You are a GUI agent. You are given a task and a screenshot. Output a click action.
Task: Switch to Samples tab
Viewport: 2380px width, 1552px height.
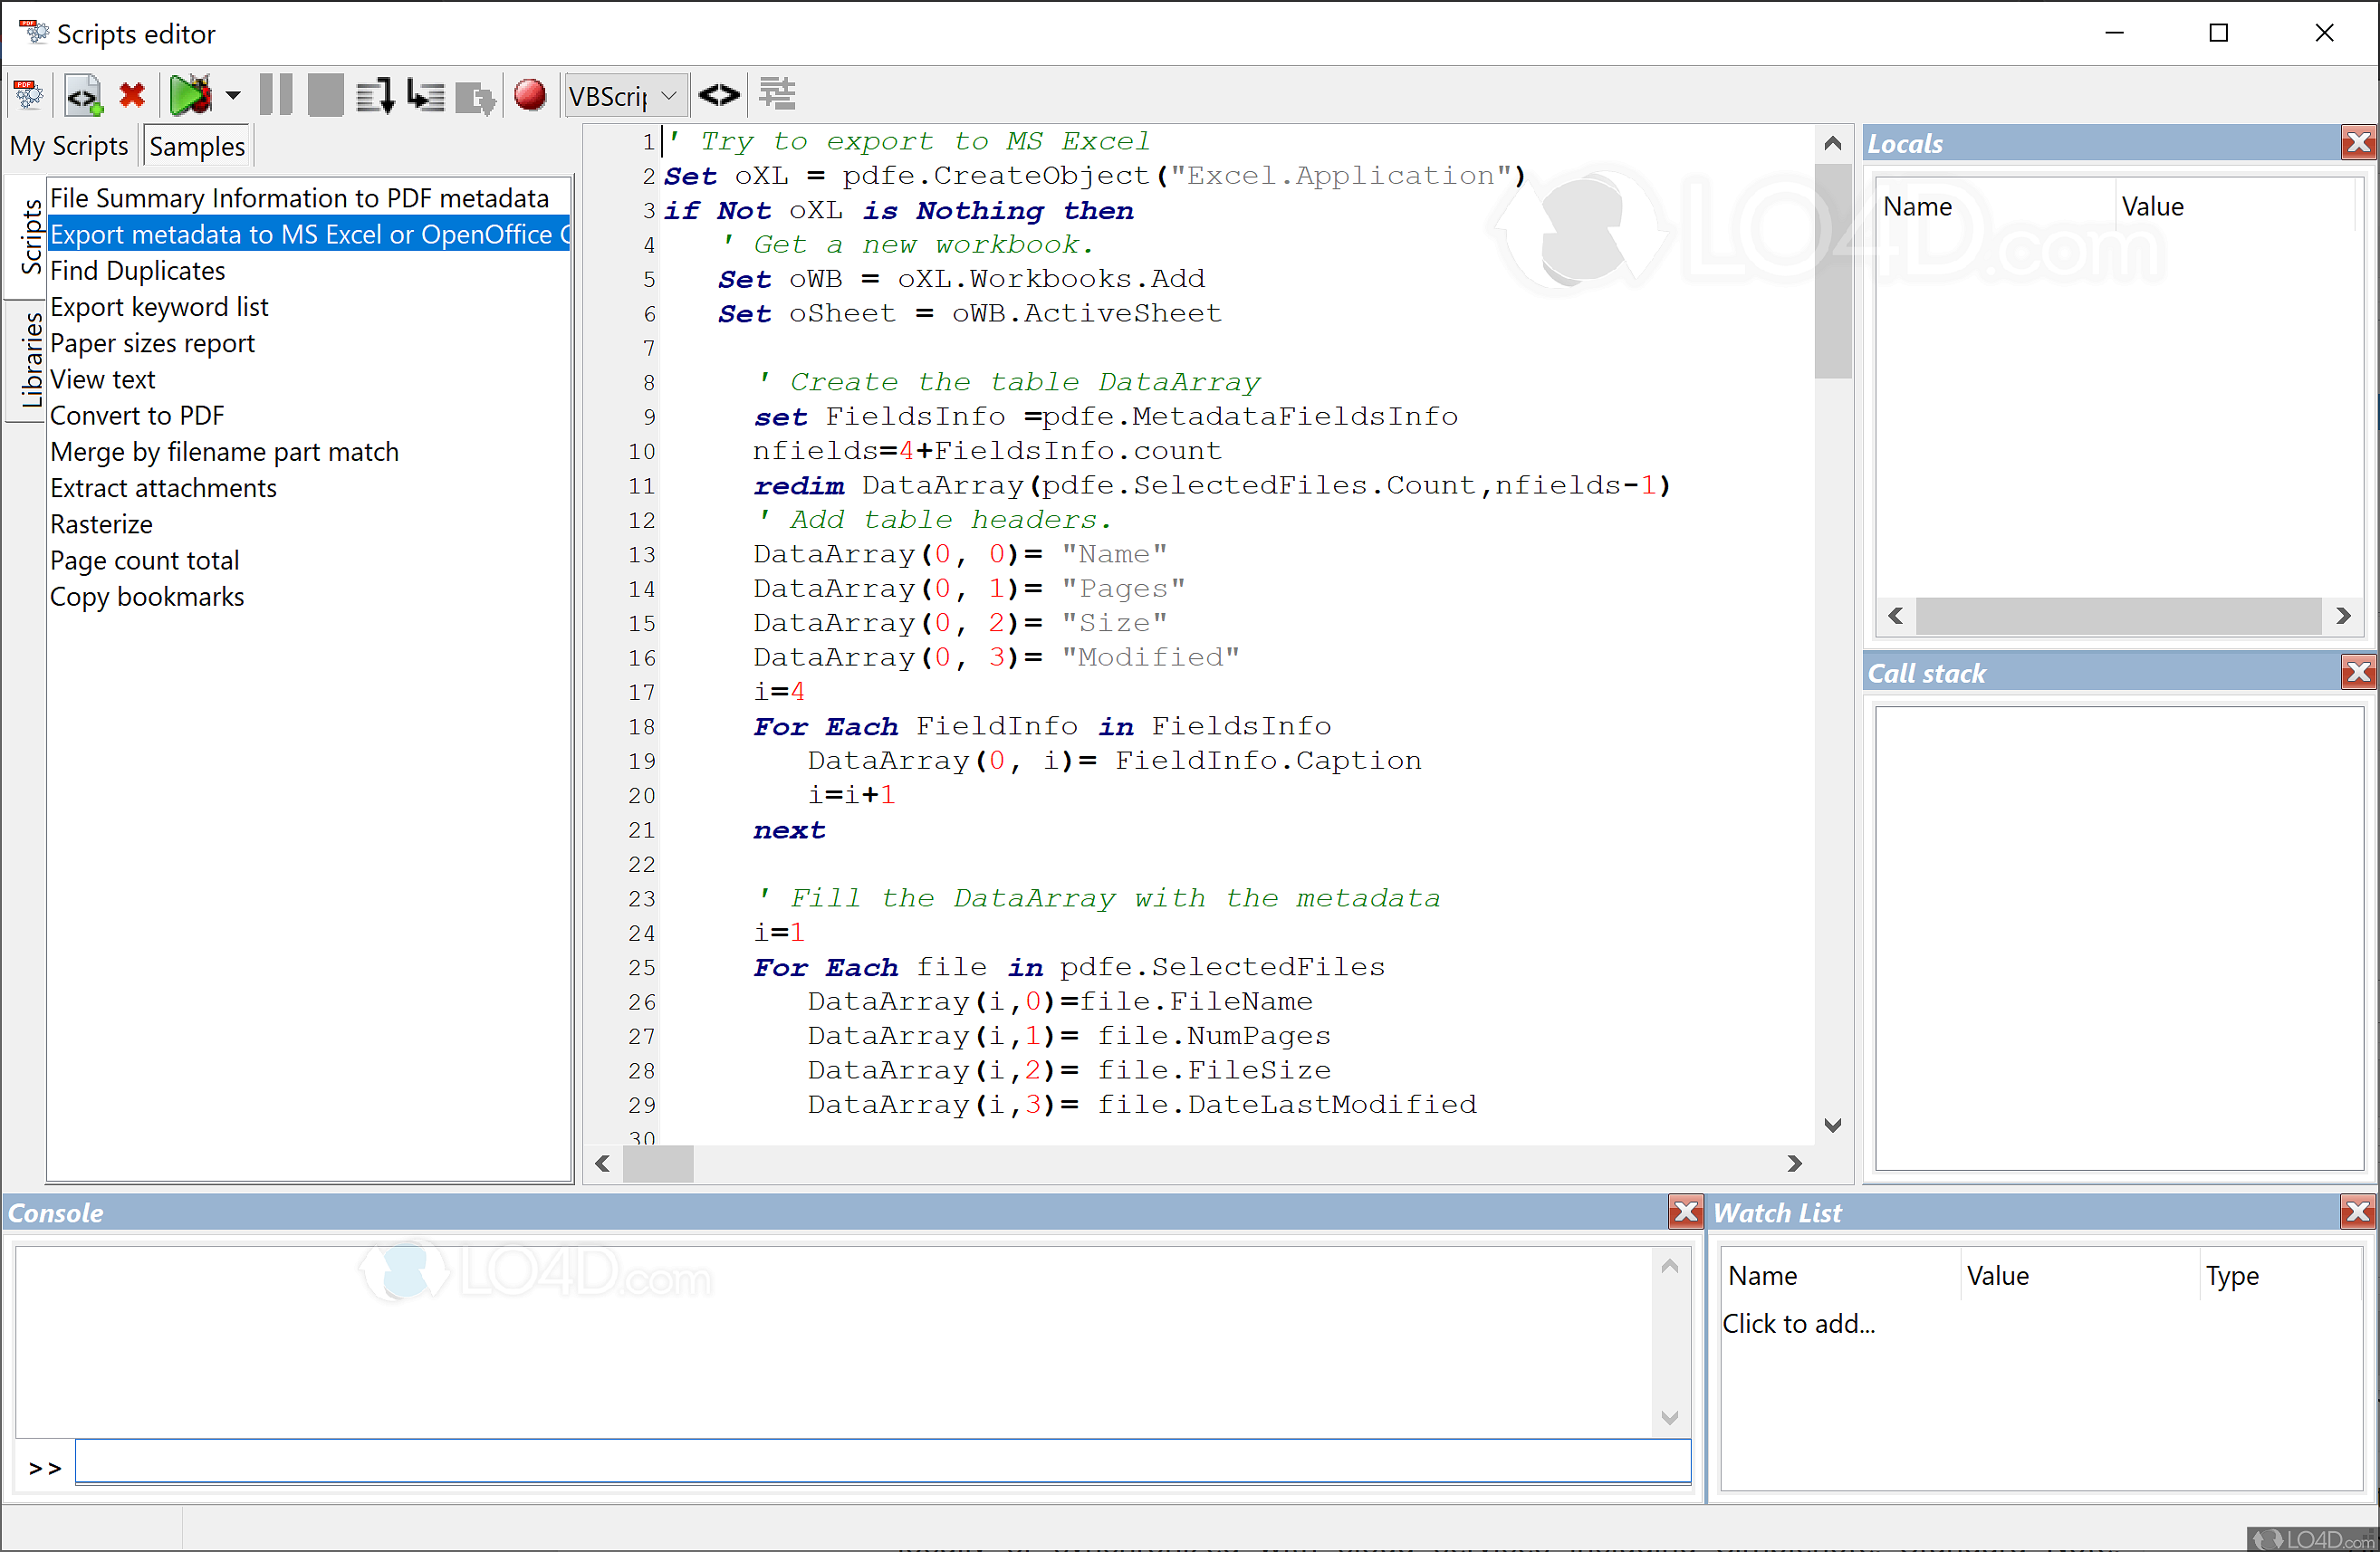coord(197,146)
